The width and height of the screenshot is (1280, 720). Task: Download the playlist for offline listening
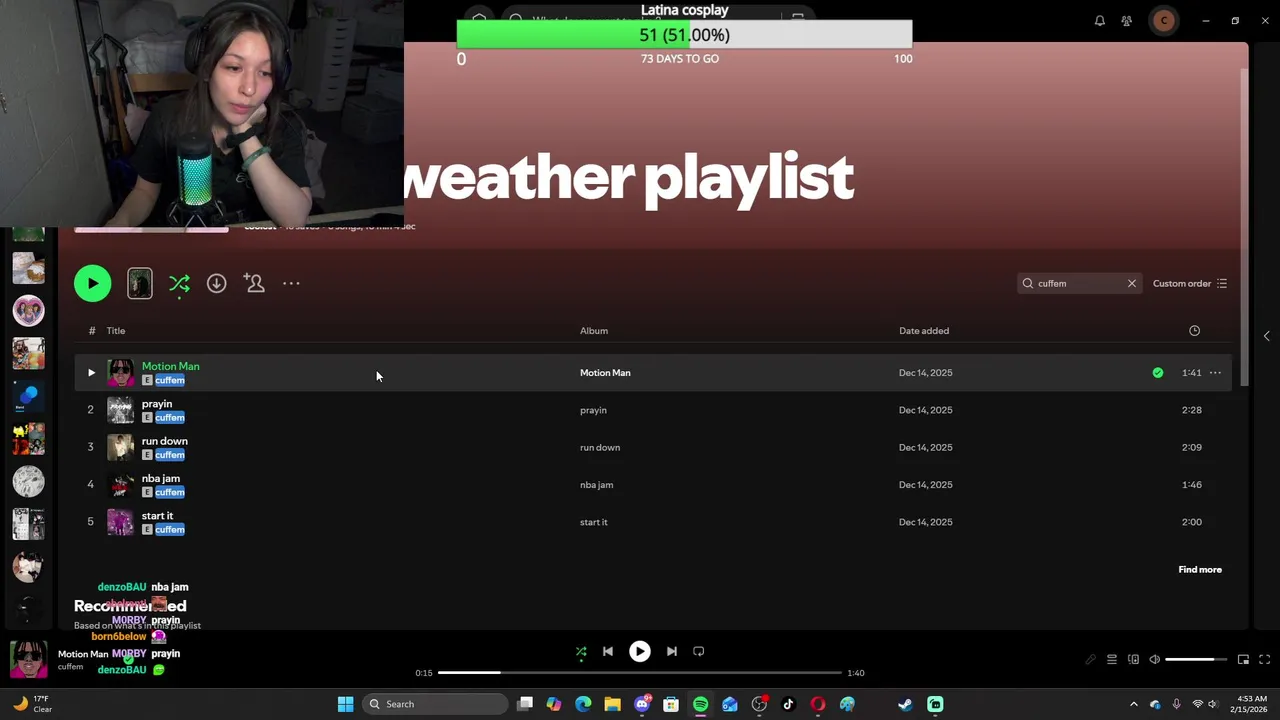click(x=216, y=283)
